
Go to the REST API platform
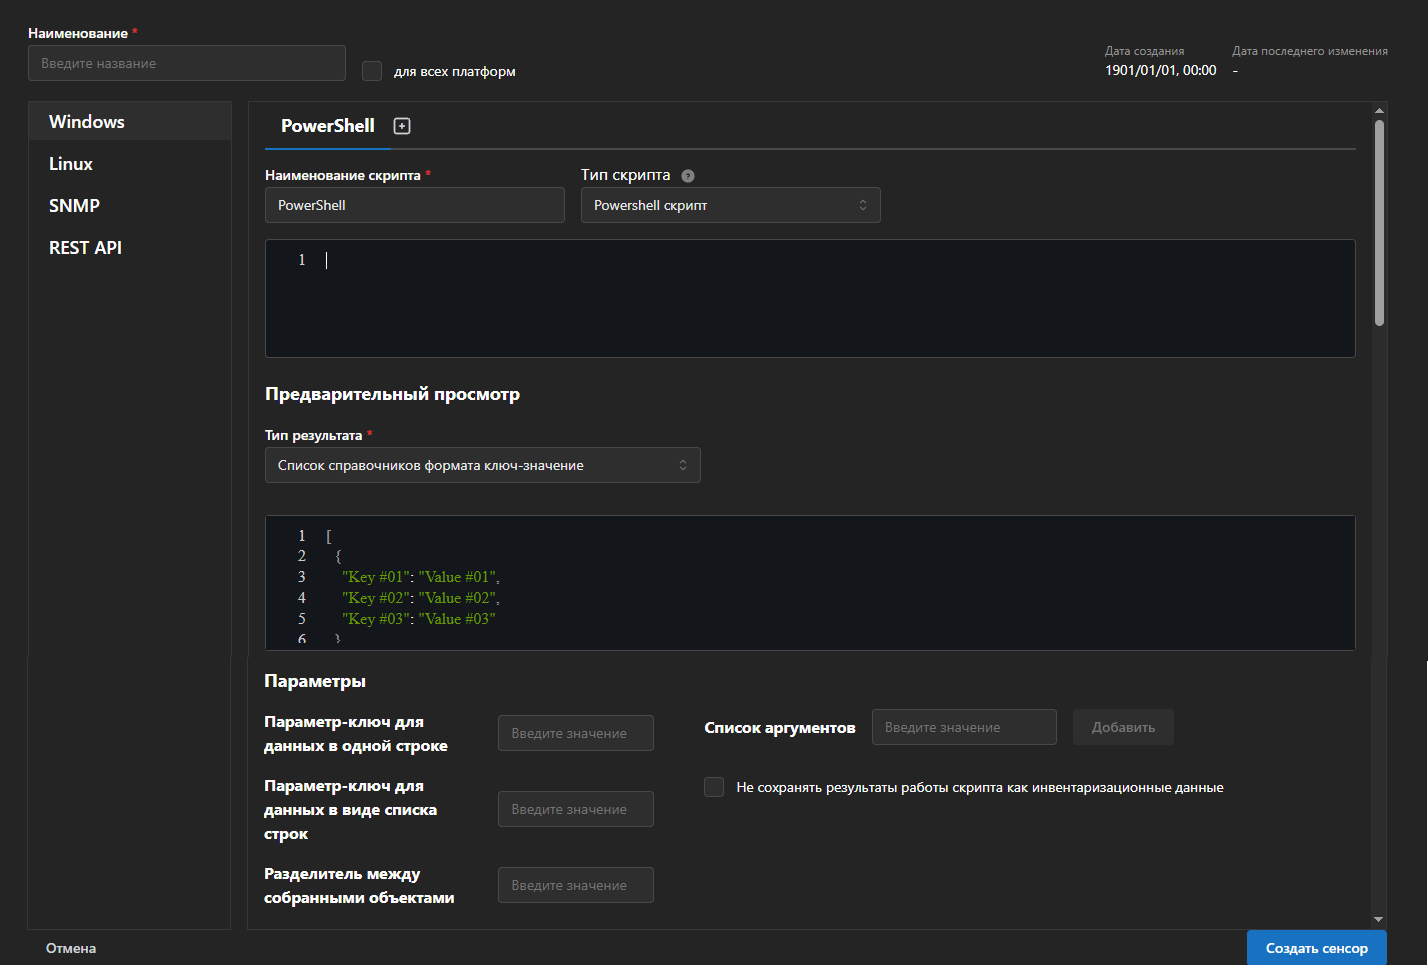tap(86, 248)
